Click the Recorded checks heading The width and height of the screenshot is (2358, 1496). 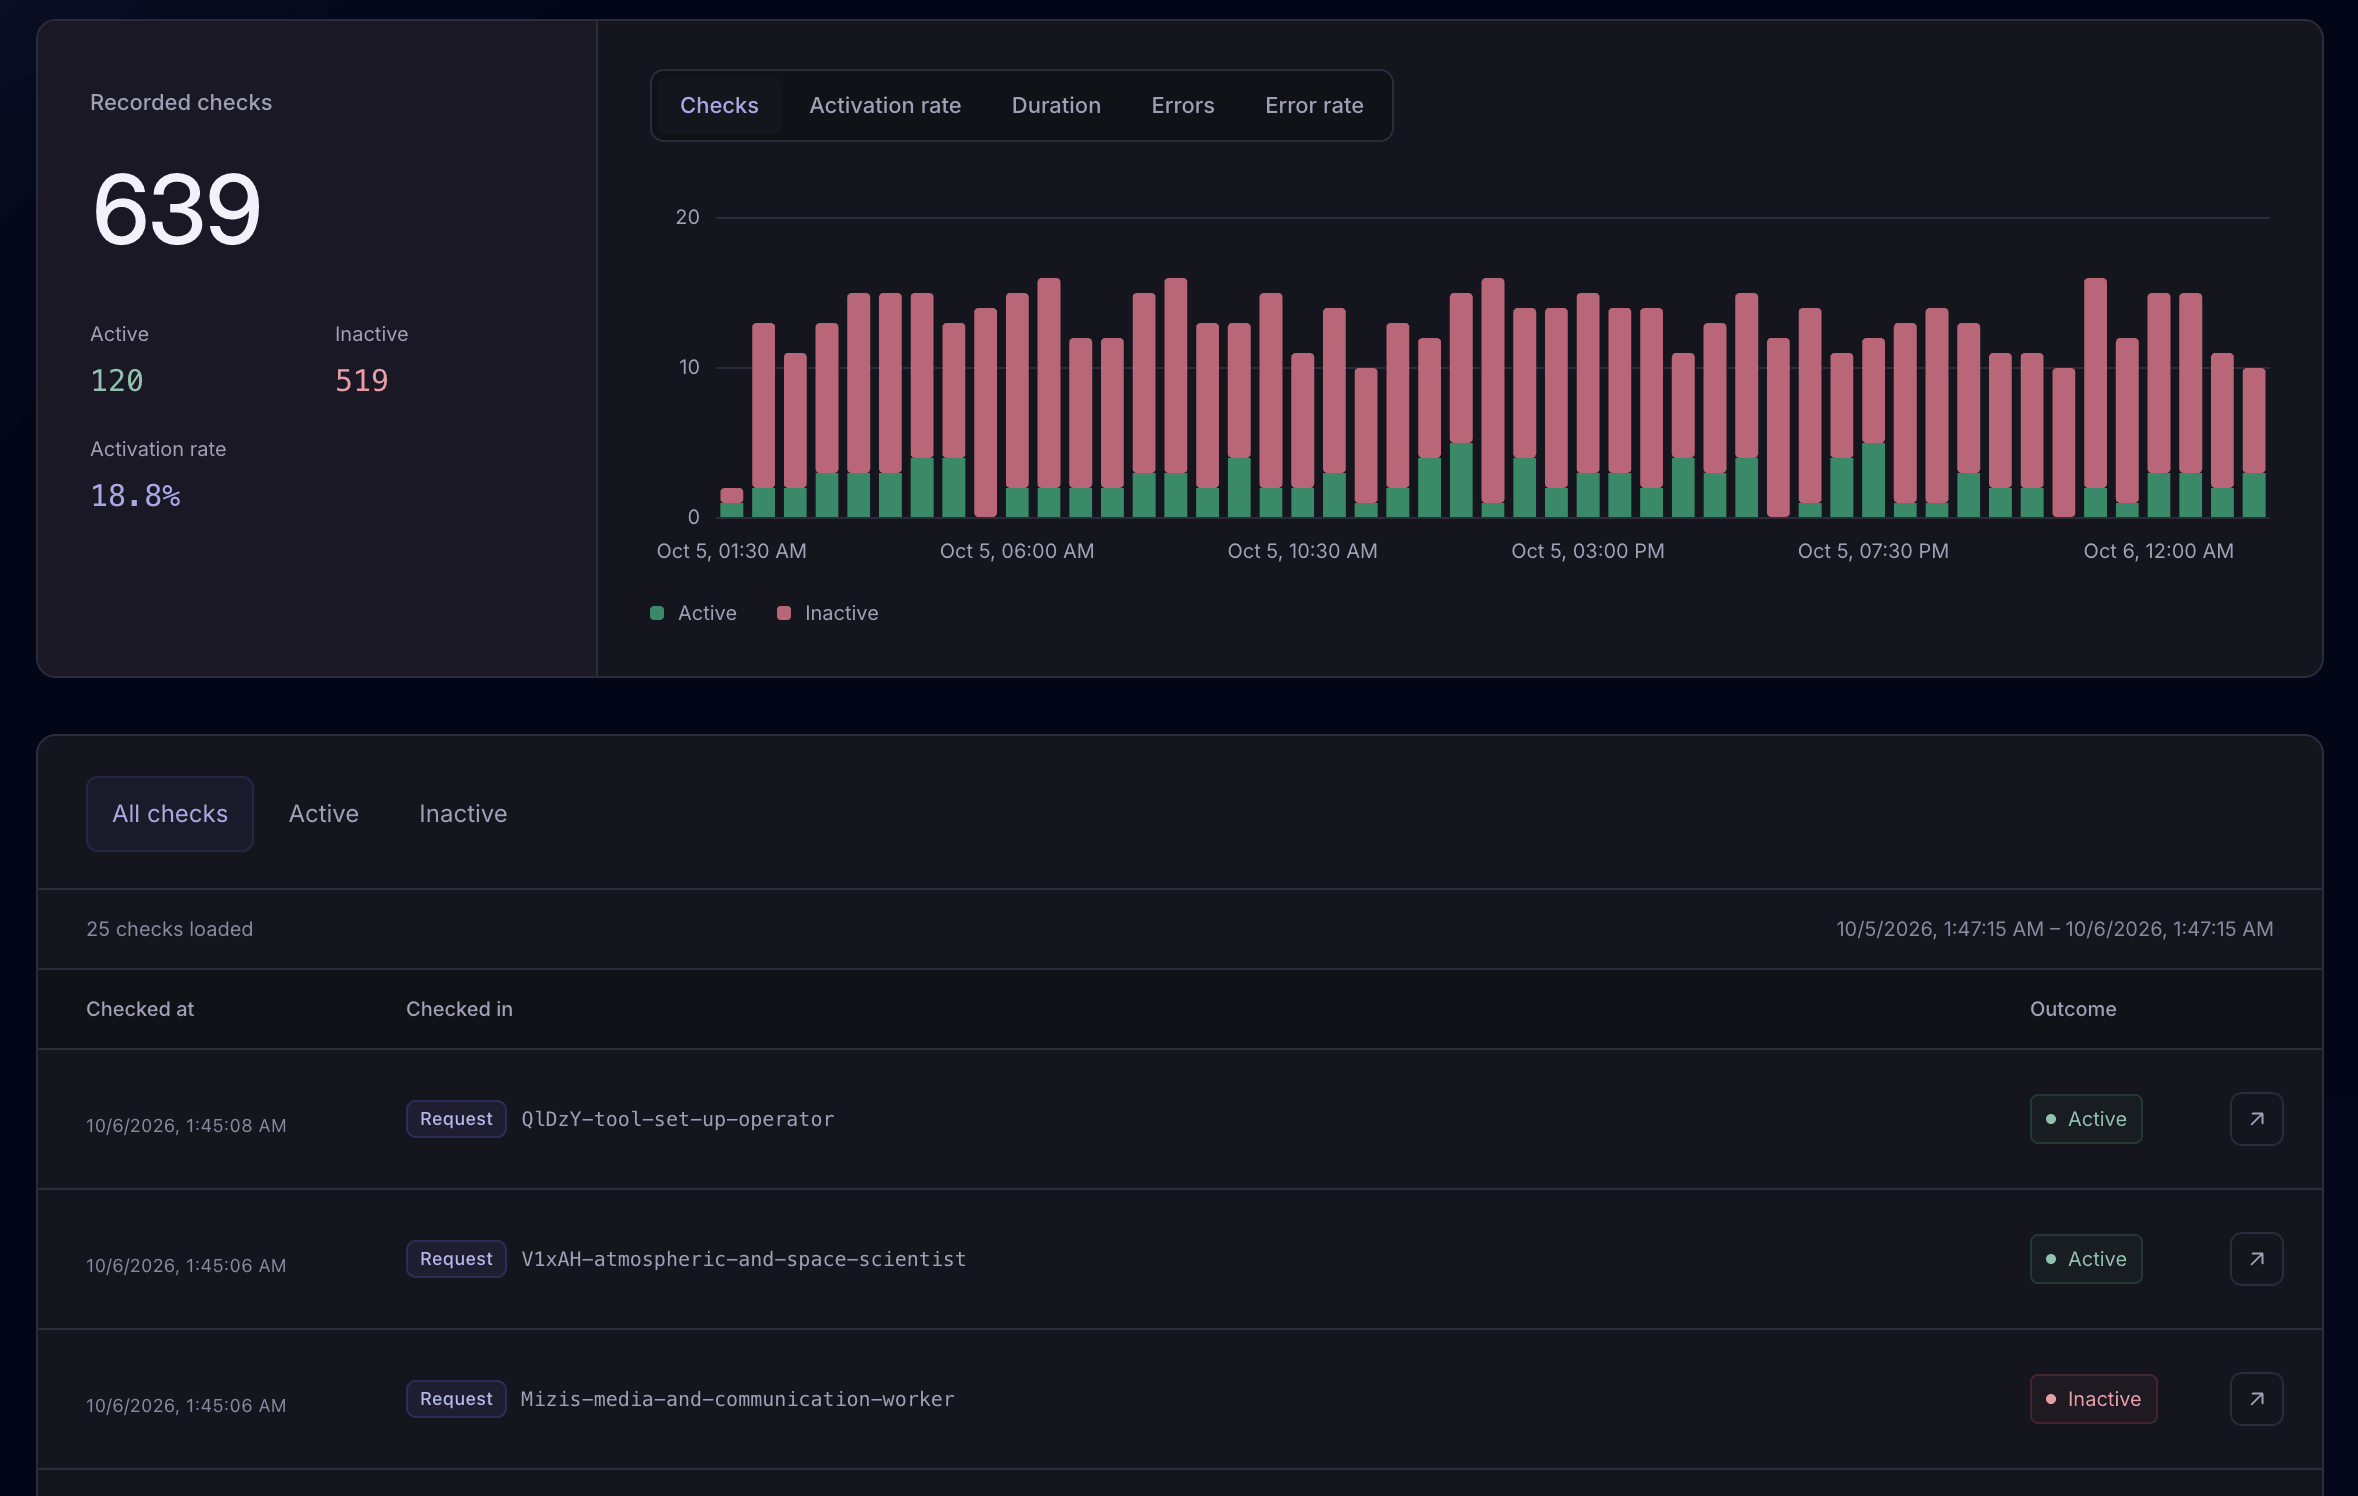(181, 103)
